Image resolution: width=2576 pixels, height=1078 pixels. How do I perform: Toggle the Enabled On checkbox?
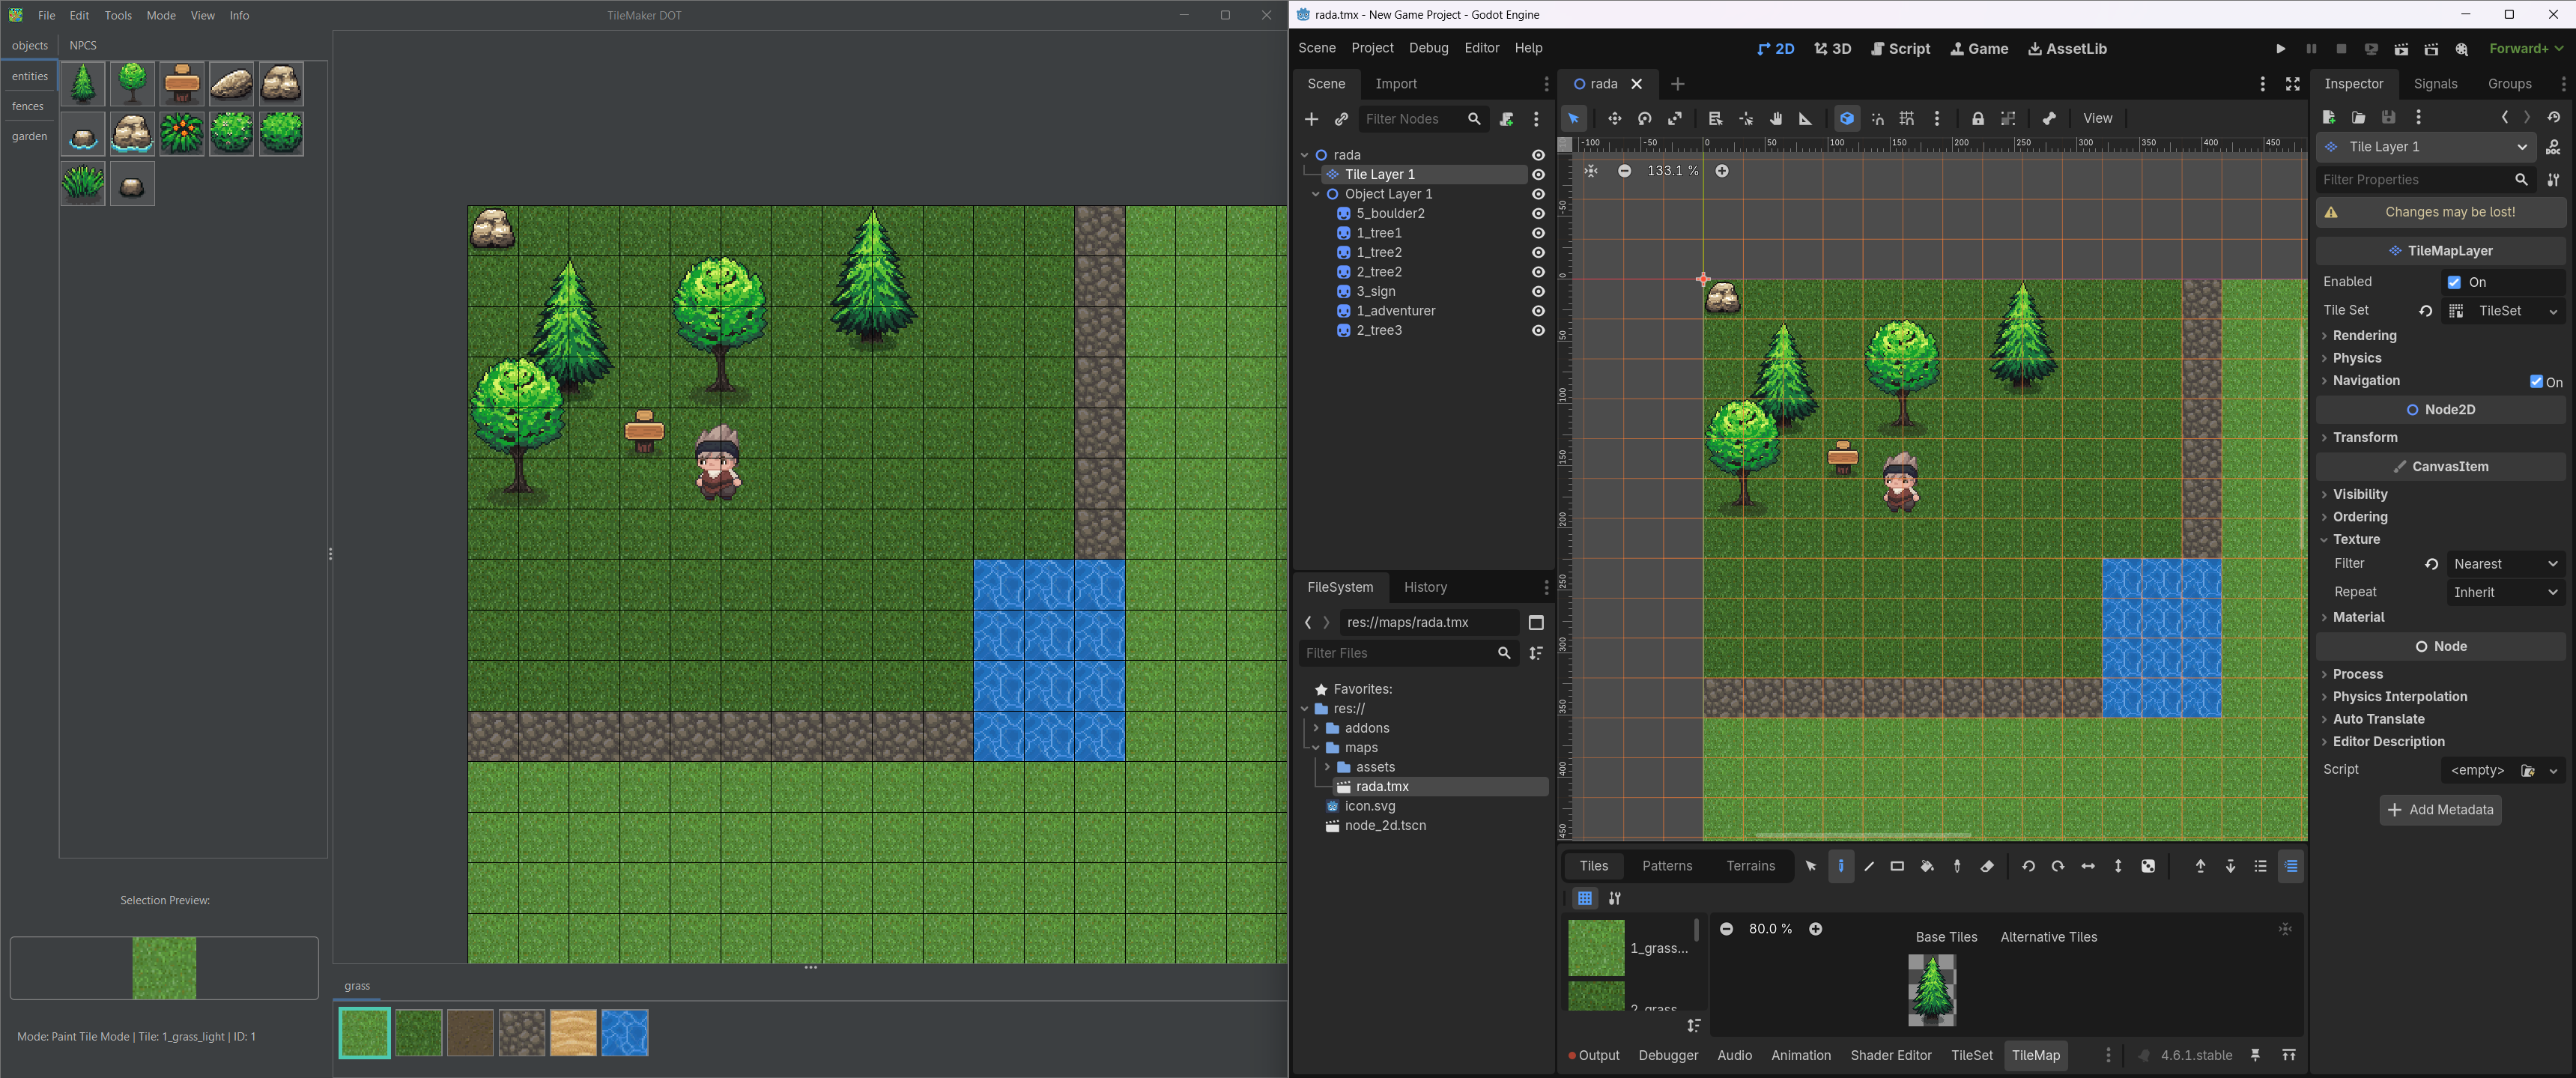(2453, 282)
